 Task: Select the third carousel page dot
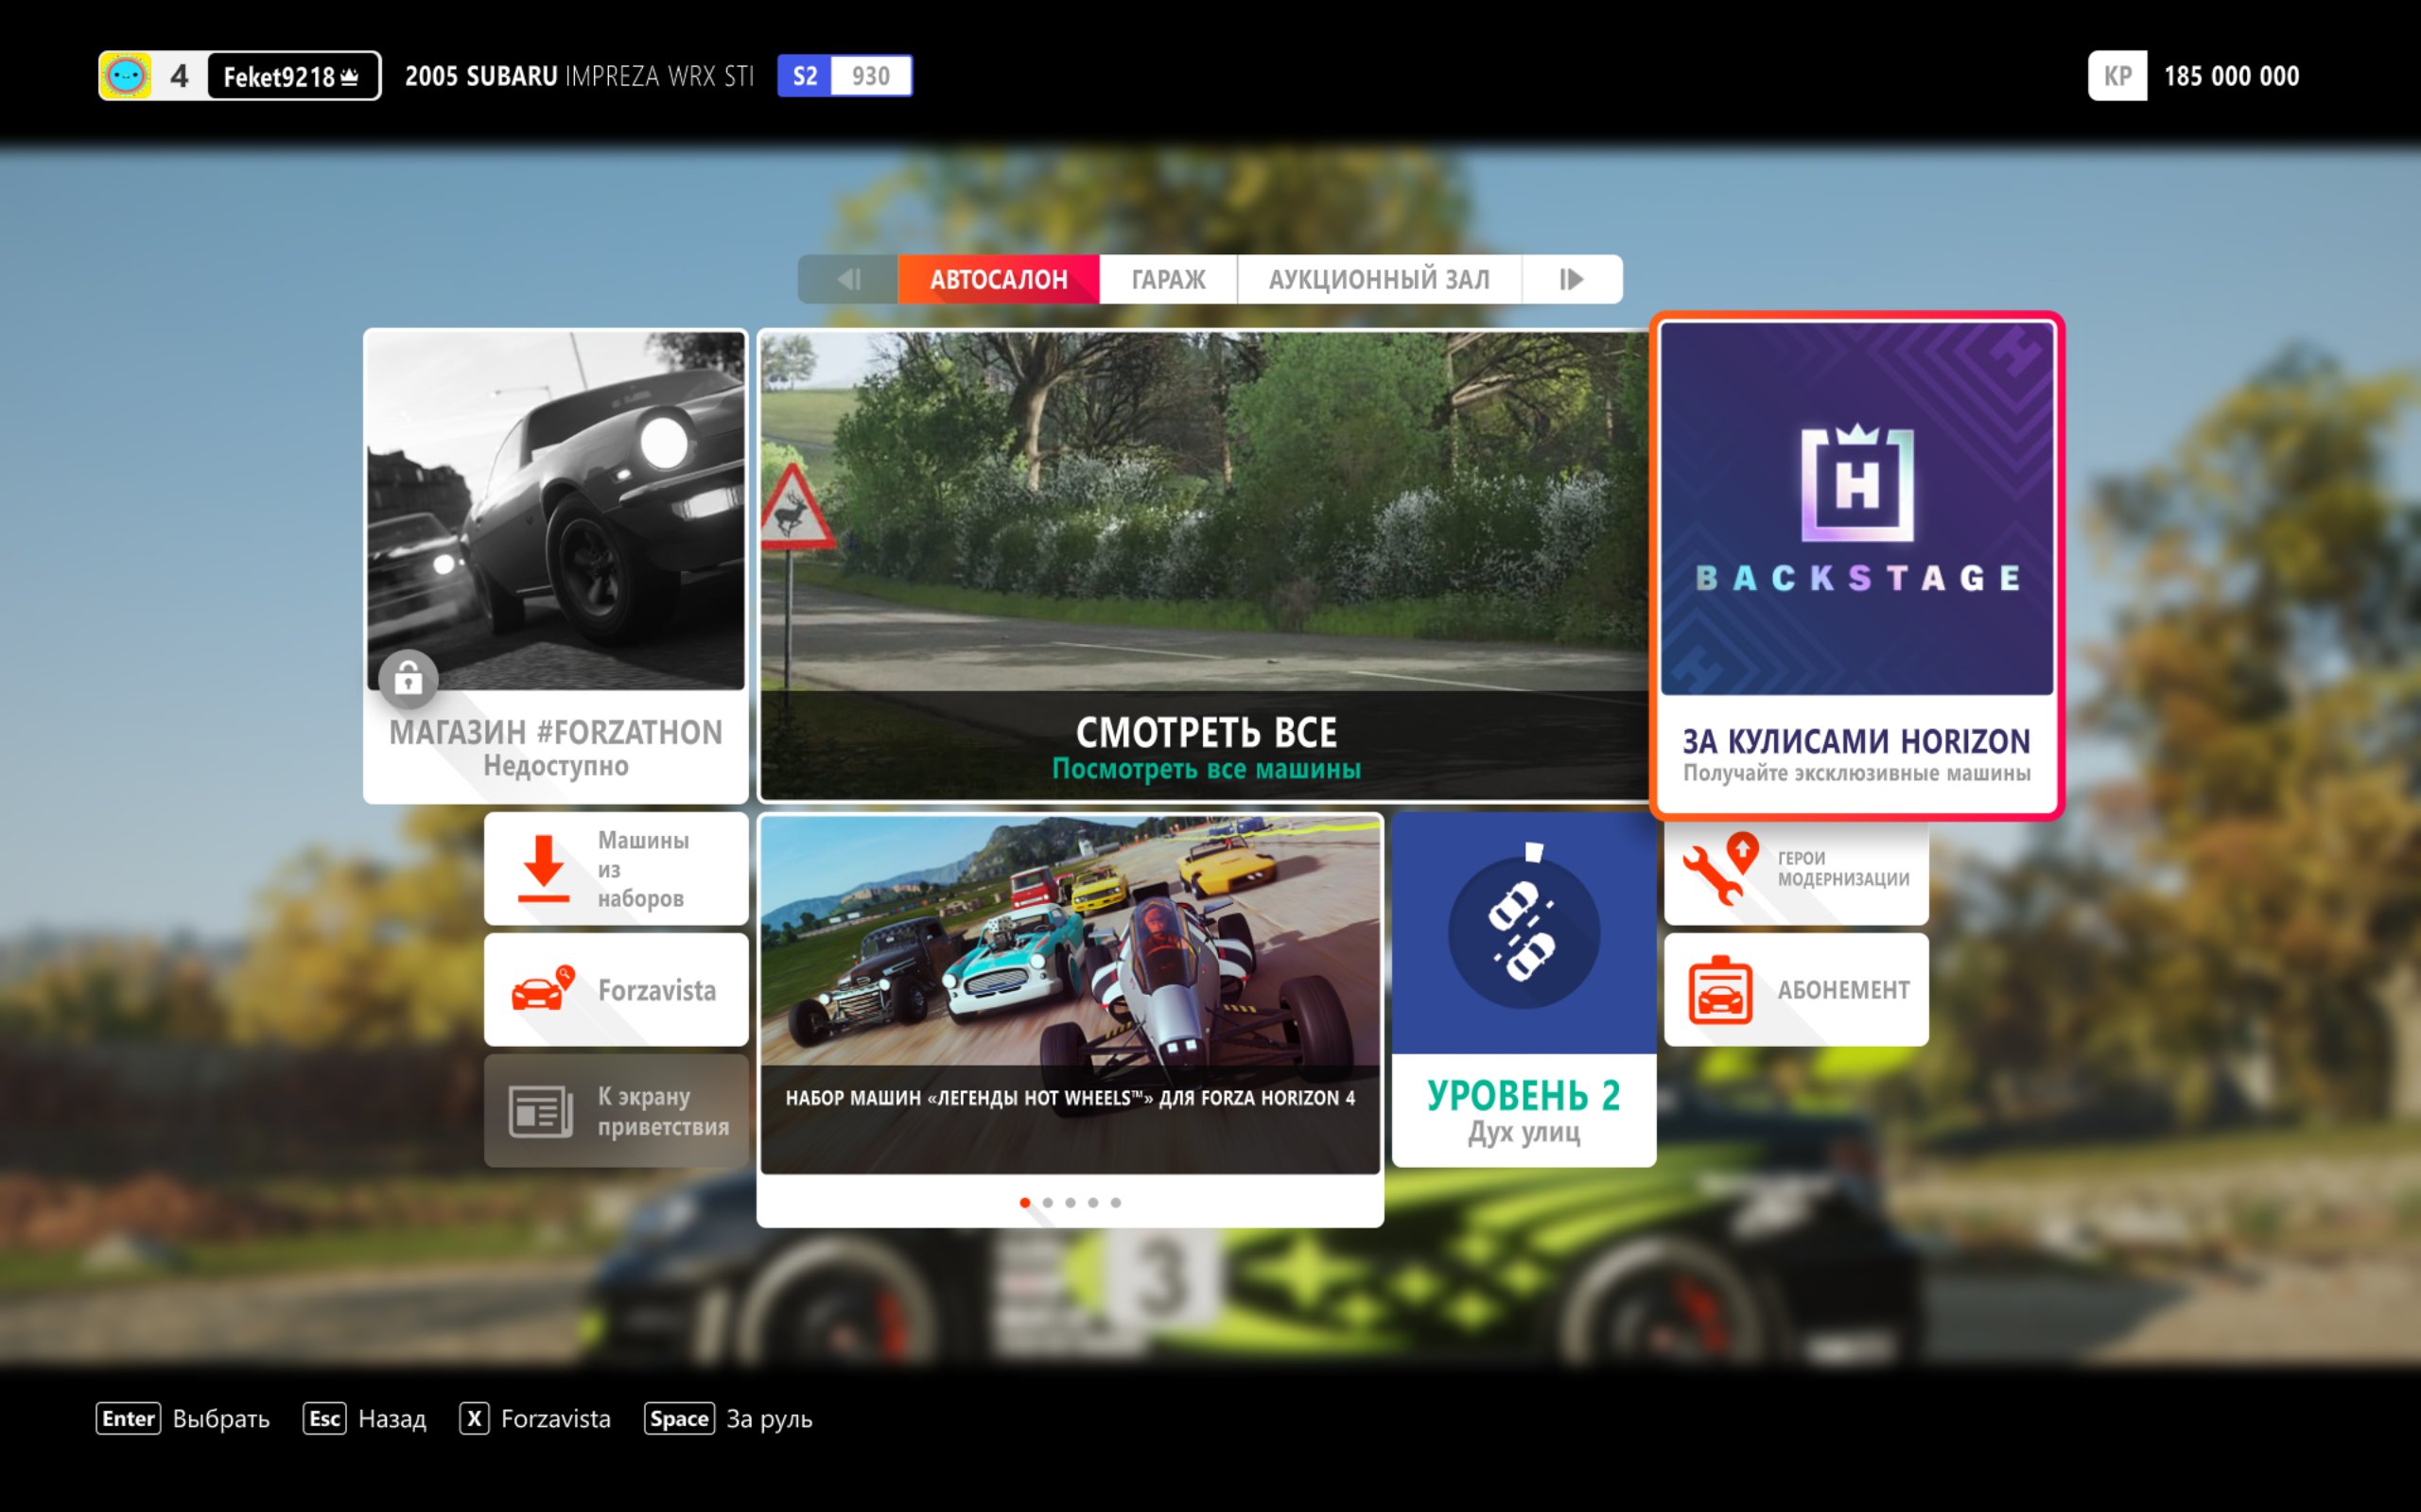coord(1070,1202)
